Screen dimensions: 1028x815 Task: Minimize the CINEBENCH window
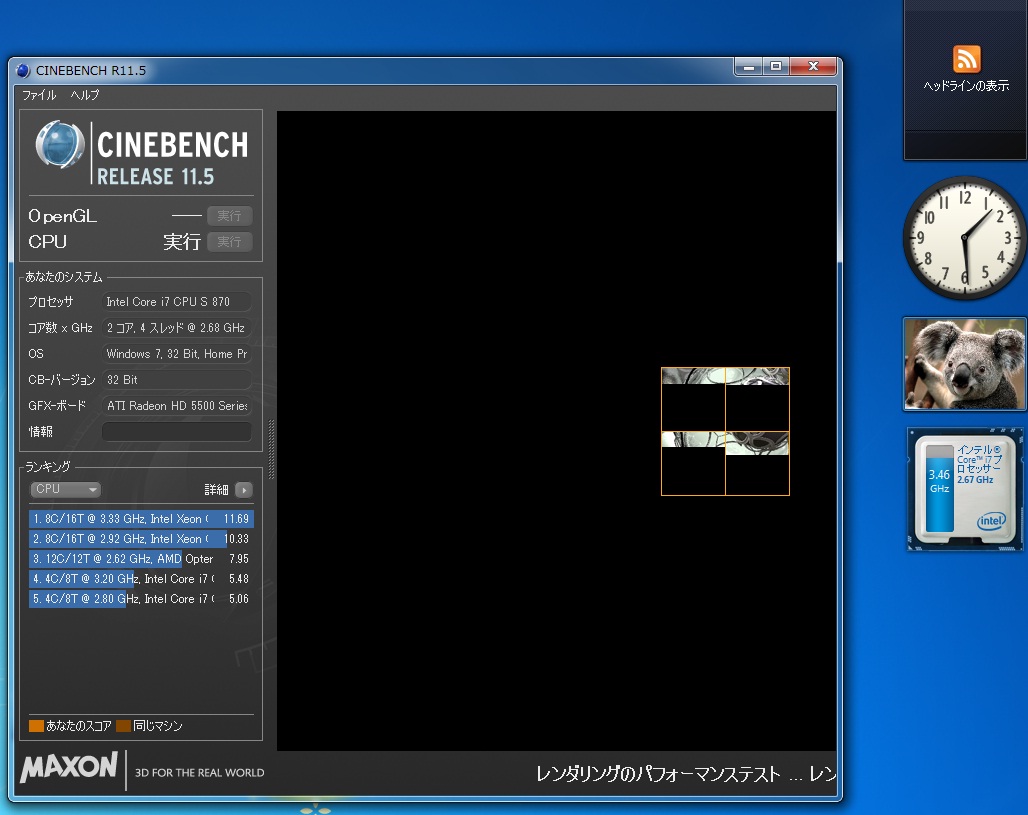tap(749, 66)
